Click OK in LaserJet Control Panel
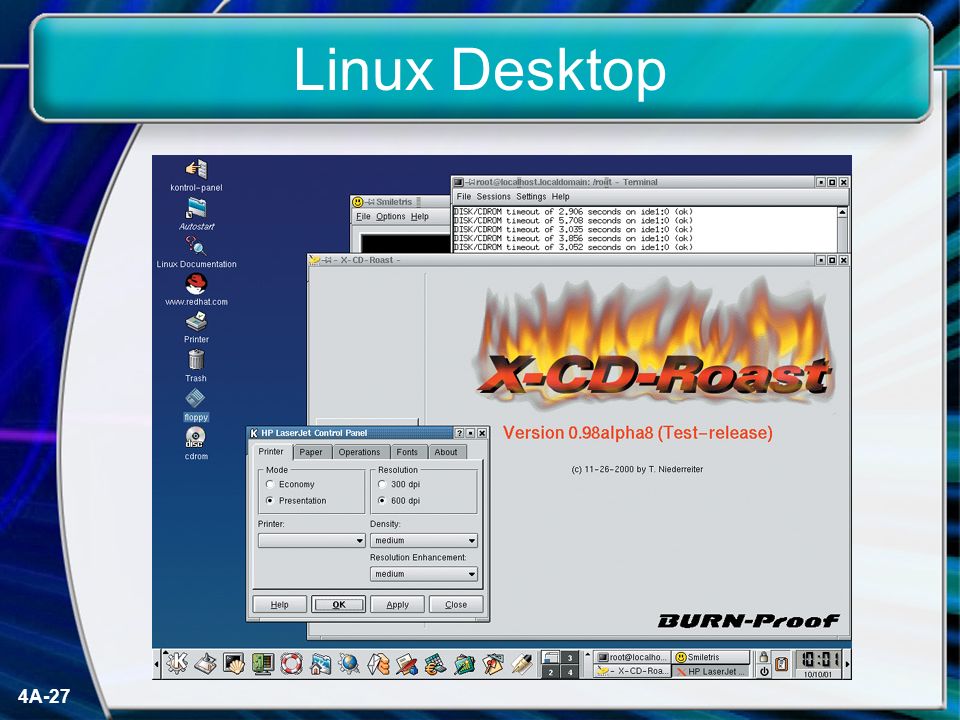Image resolution: width=960 pixels, height=720 pixels. [x=339, y=604]
